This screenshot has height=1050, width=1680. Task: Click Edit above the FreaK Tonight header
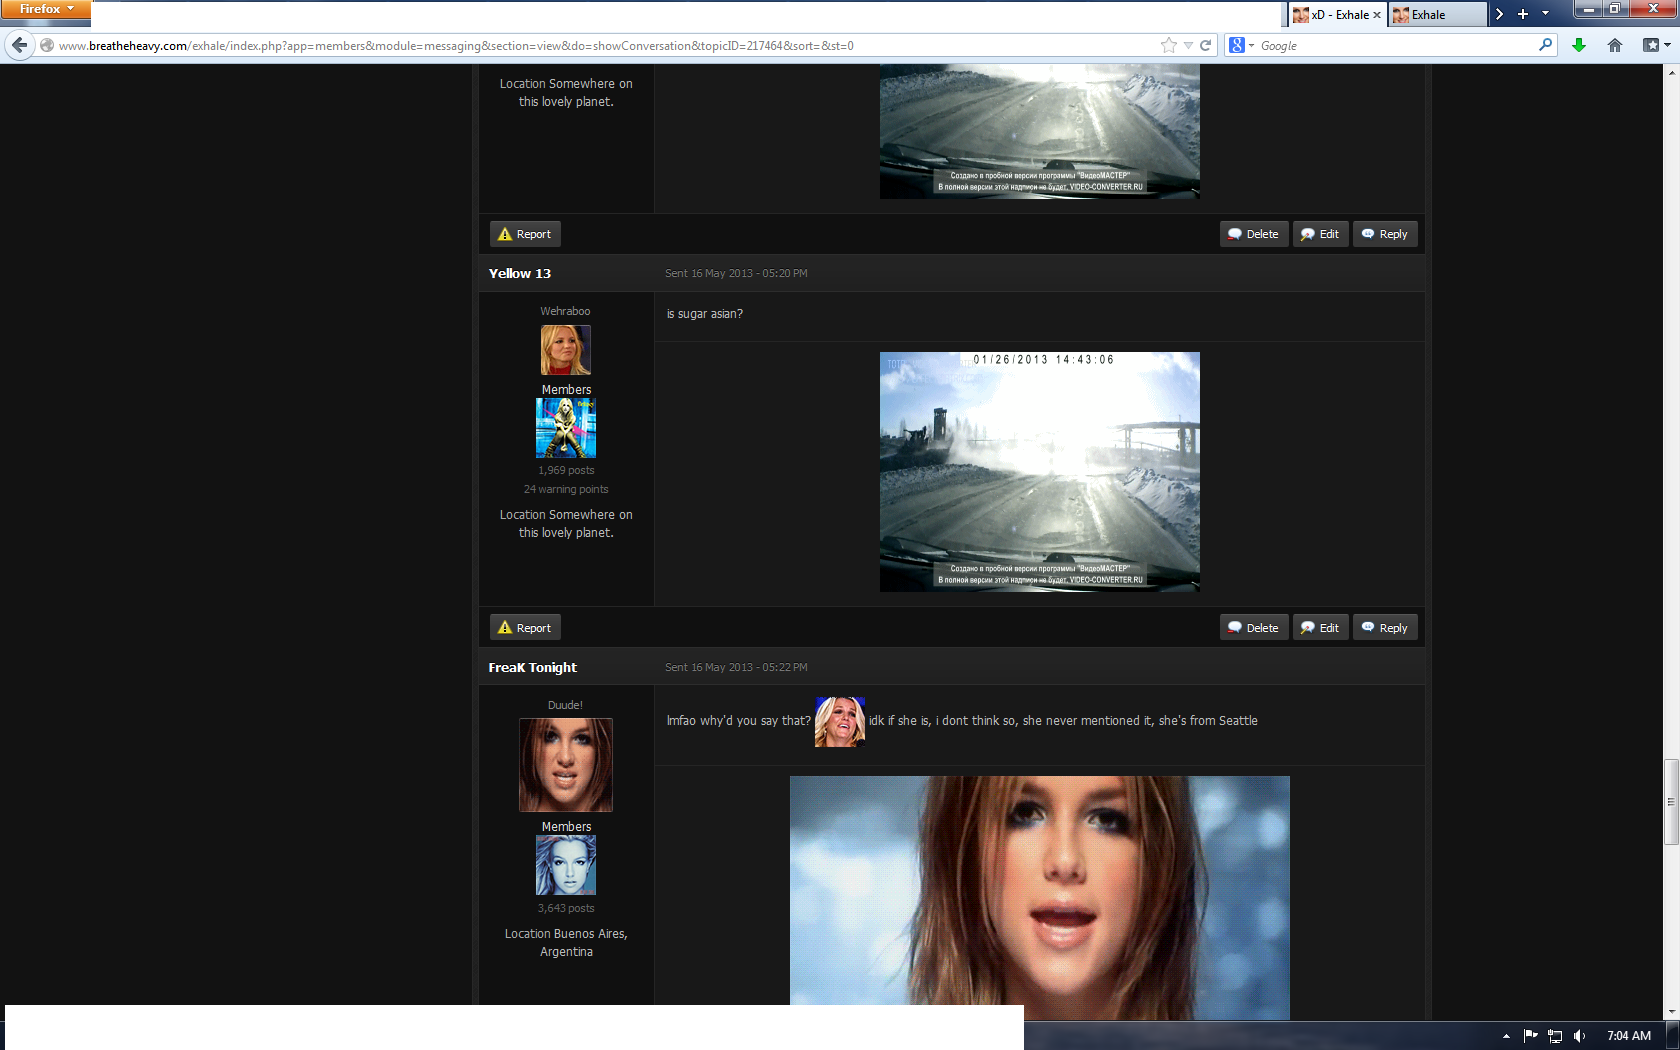[x=1321, y=628]
